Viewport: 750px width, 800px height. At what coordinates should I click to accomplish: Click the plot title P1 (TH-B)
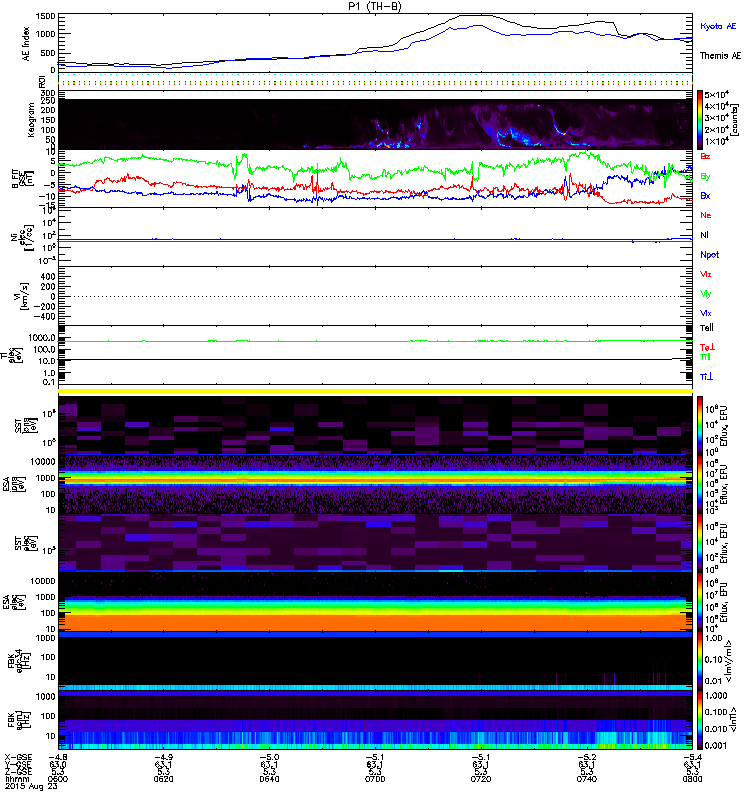click(x=375, y=6)
